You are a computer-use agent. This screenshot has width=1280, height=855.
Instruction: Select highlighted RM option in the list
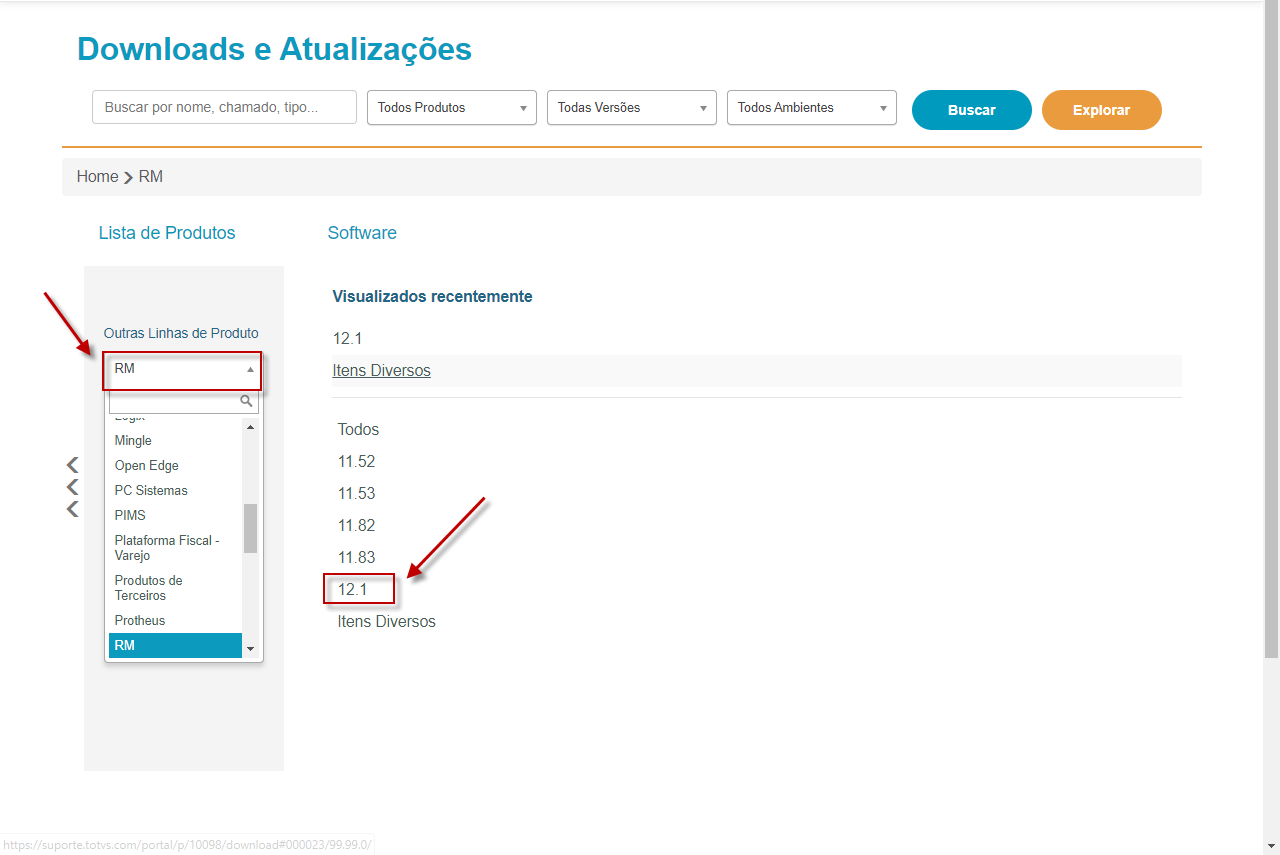(x=175, y=646)
